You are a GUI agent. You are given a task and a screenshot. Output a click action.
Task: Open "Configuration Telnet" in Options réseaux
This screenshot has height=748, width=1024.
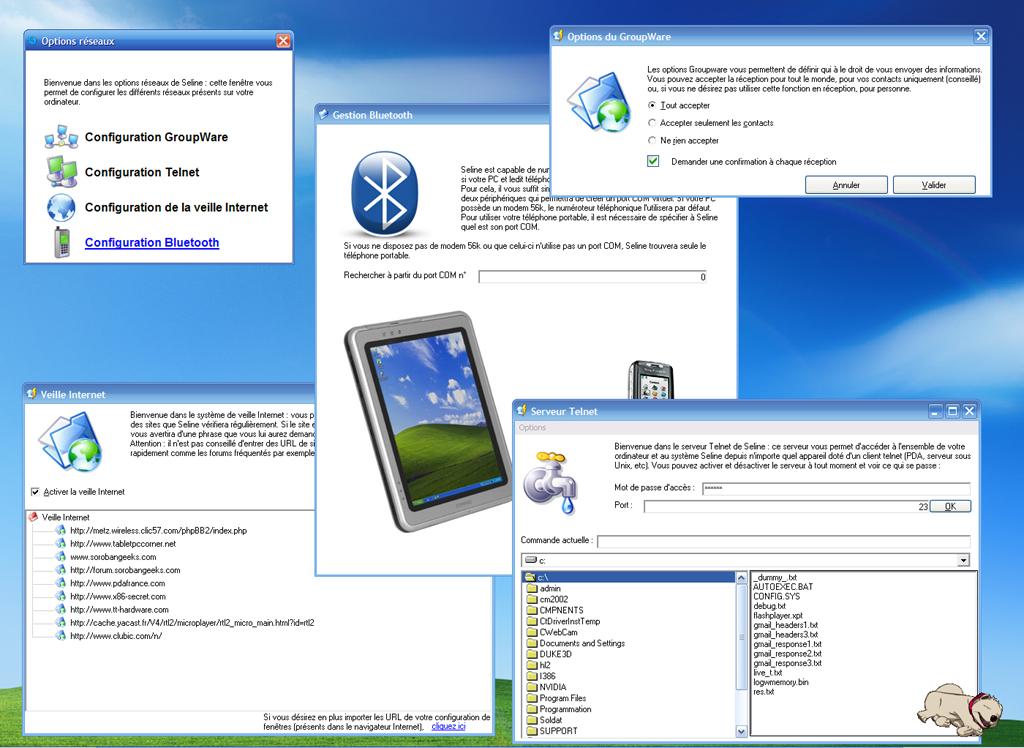[142, 172]
